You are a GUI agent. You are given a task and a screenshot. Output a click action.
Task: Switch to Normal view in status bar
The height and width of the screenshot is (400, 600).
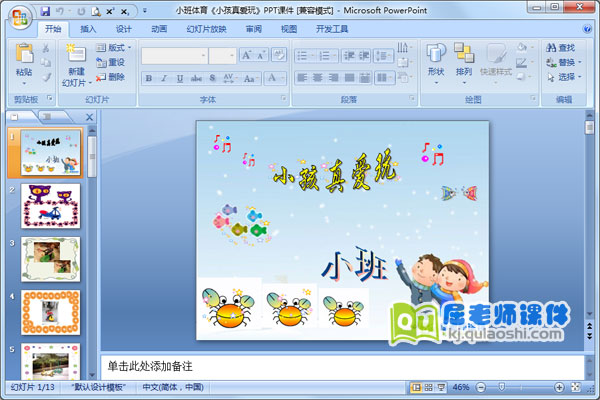(x=416, y=387)
